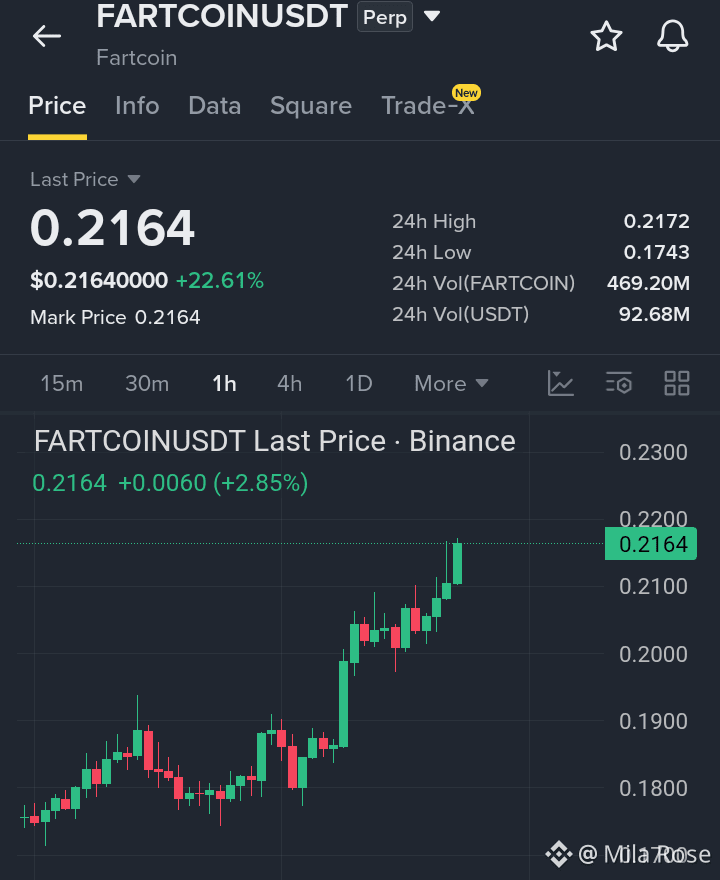This screenshot has height=880, width=720.
Task: Expand the More timeframes dropdown
Action: 451,384
